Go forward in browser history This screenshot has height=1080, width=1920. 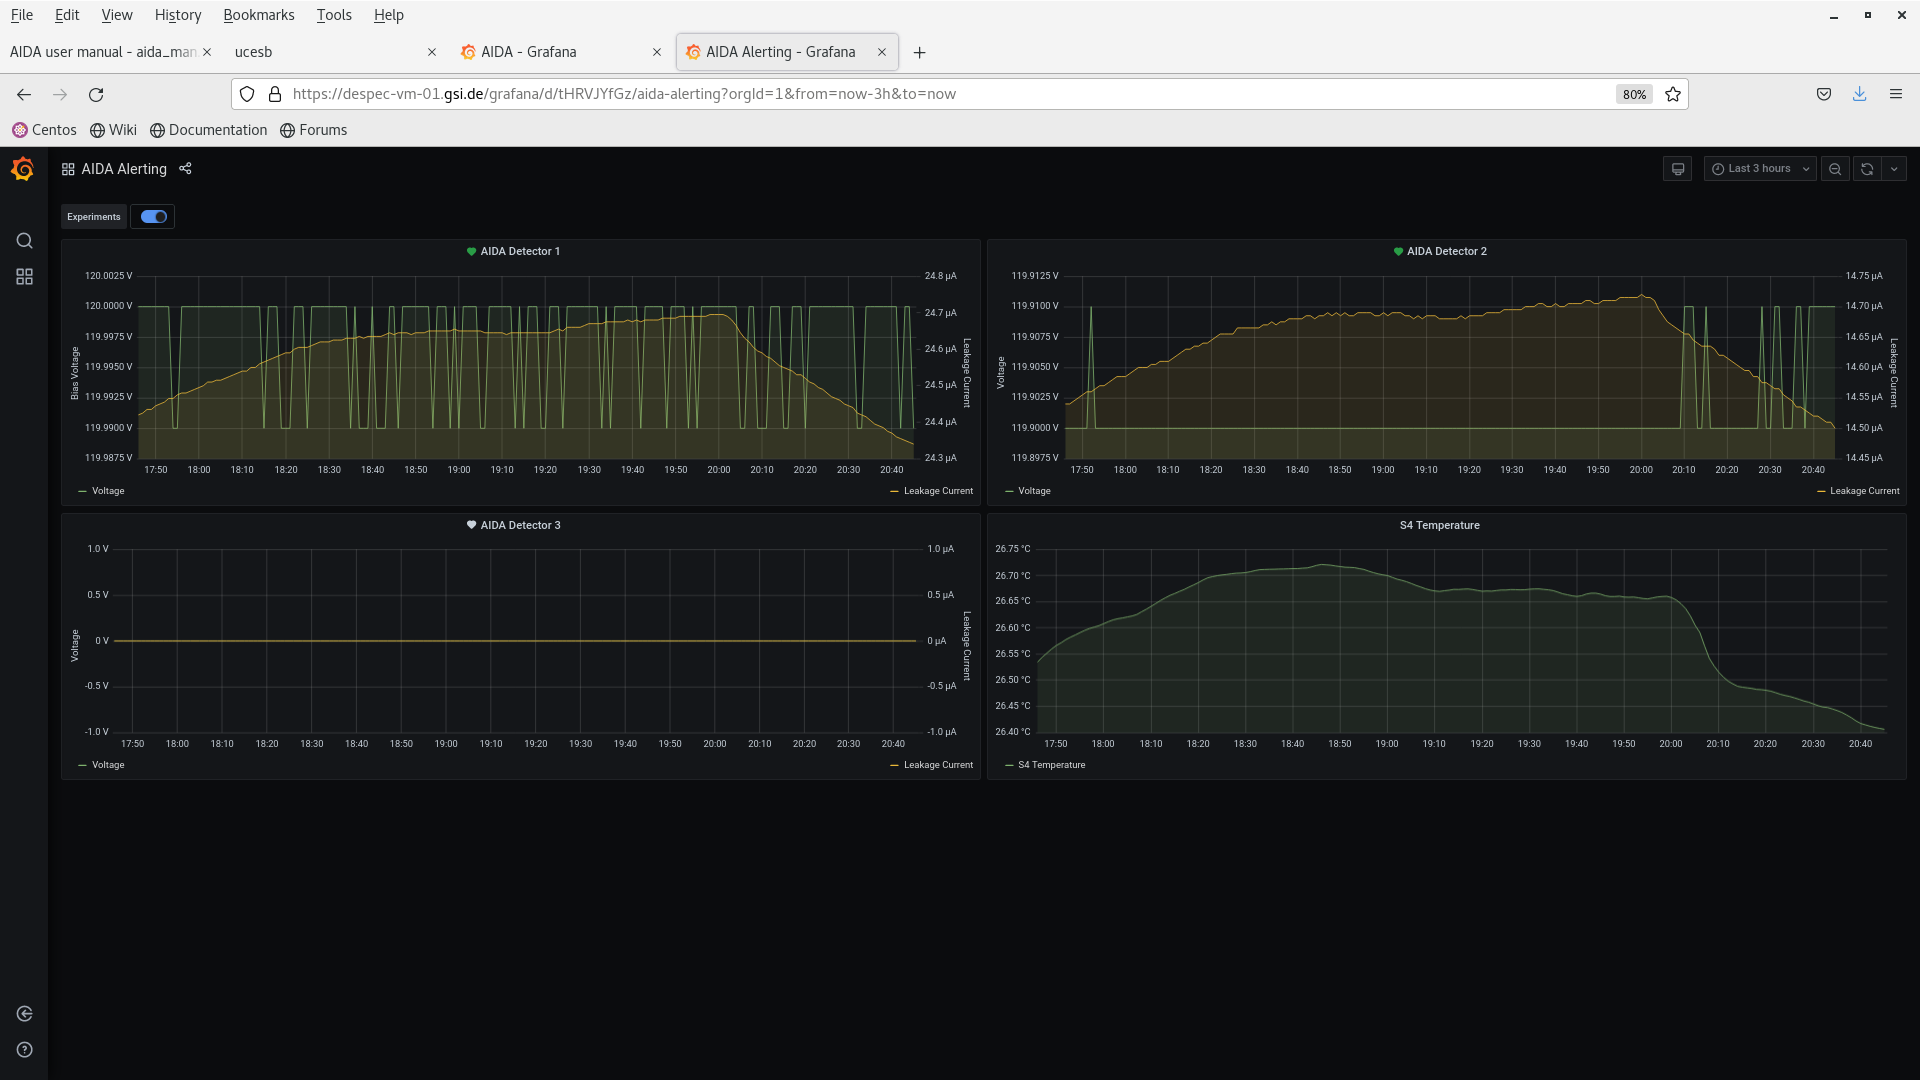[x=60, y=94]
